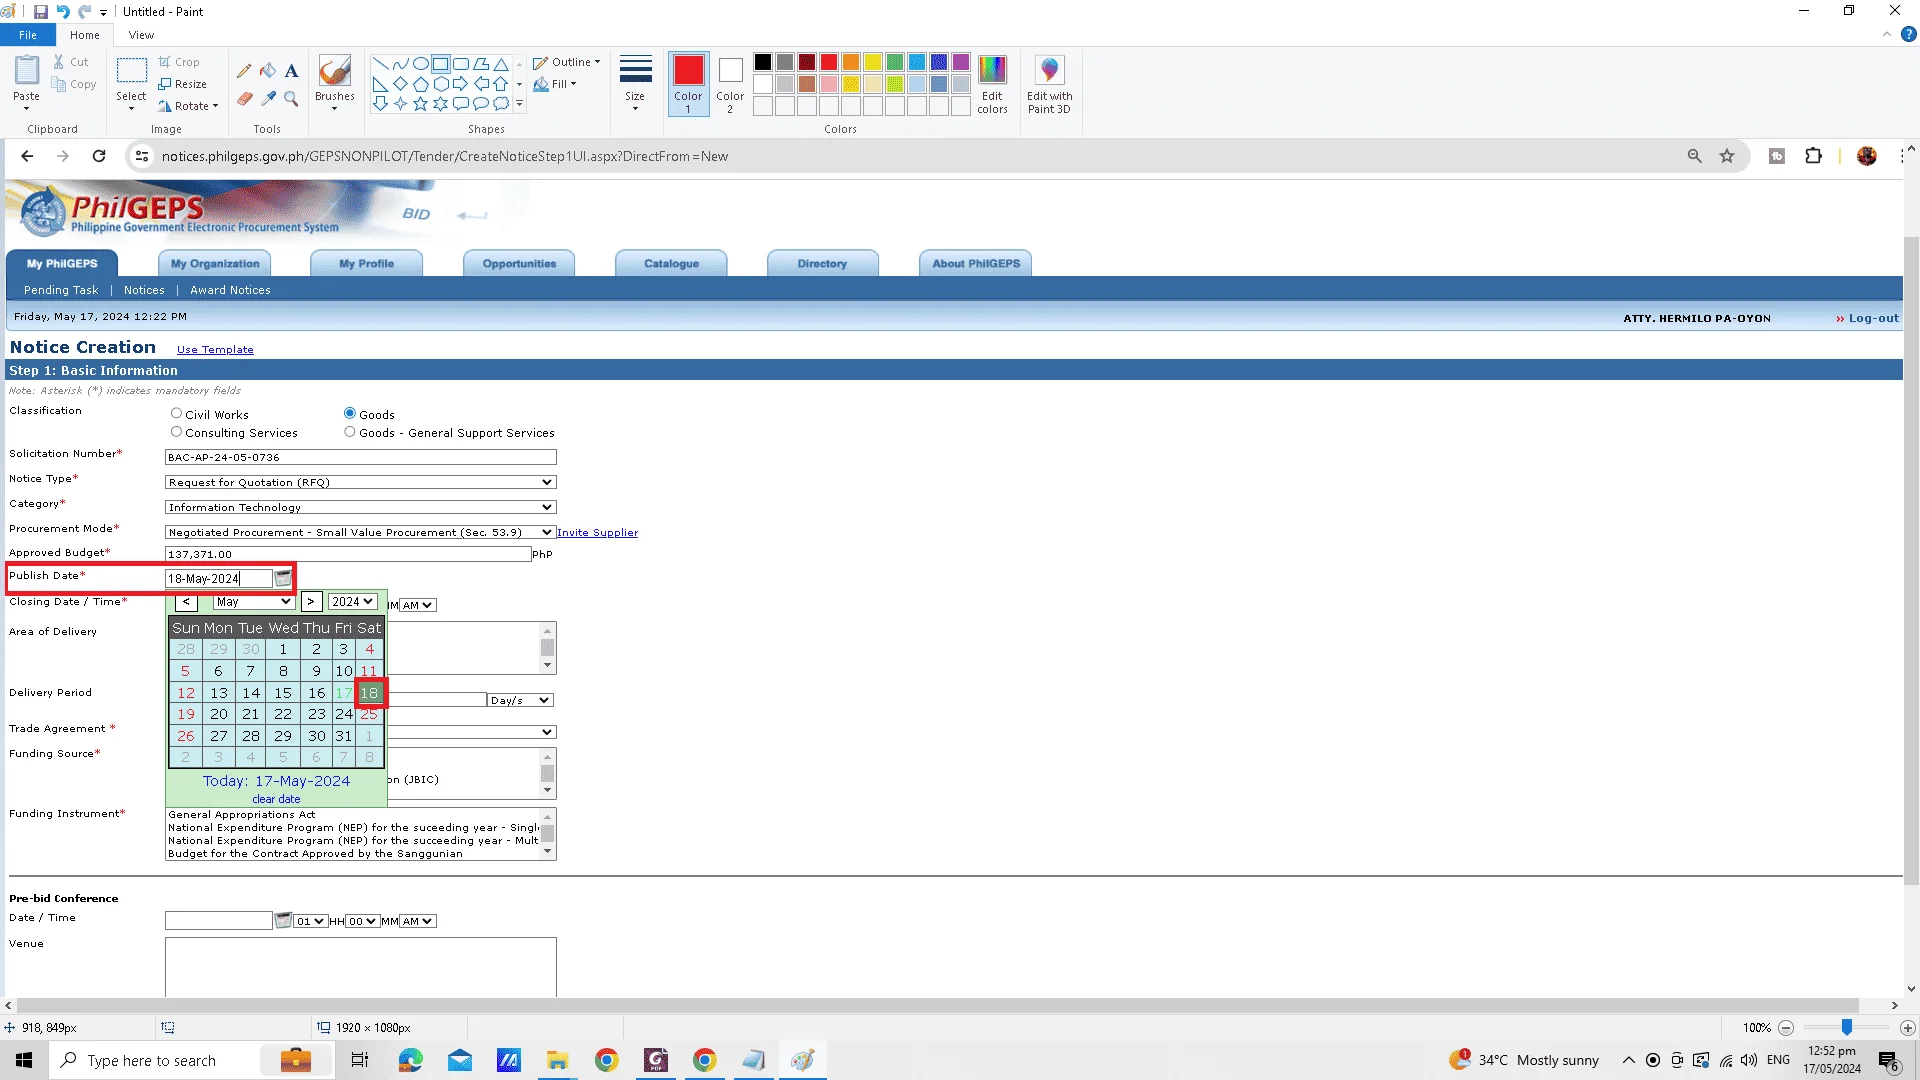Open the Mail app from taskbar
1920x1080 pixels.
coord(460,1060)
